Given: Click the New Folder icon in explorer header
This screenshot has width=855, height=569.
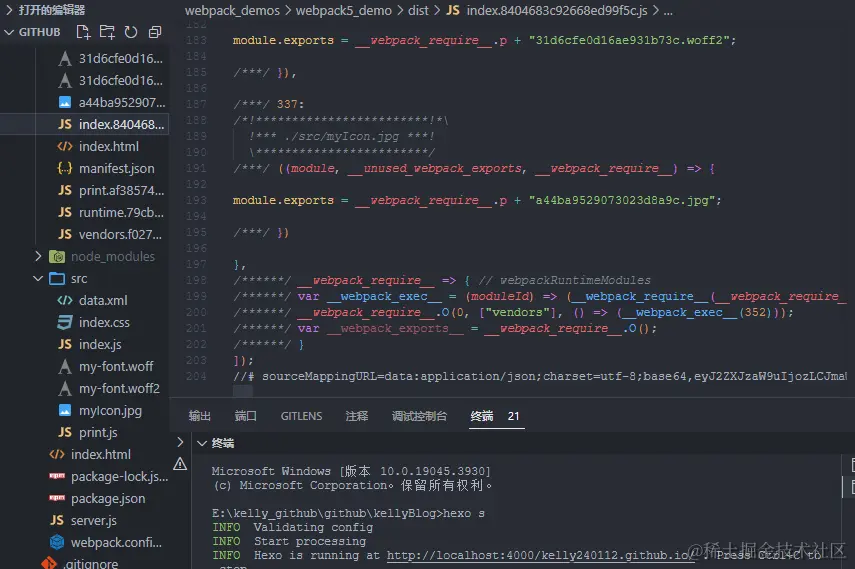Looking at the screenshot, I should (107, 32).
